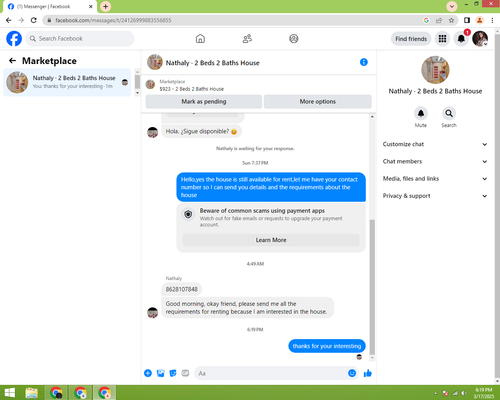This screenshot has width=500, height=400.
Task: Click the 'thanks for your interesting' message
Action: 327,346
